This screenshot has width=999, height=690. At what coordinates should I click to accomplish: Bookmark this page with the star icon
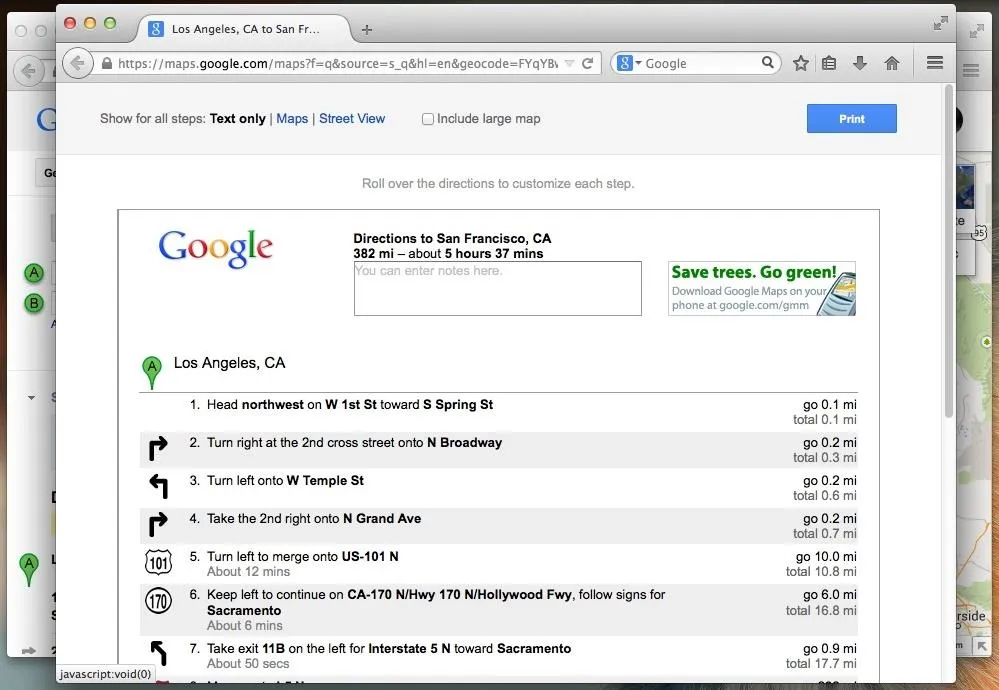(801, 63)
